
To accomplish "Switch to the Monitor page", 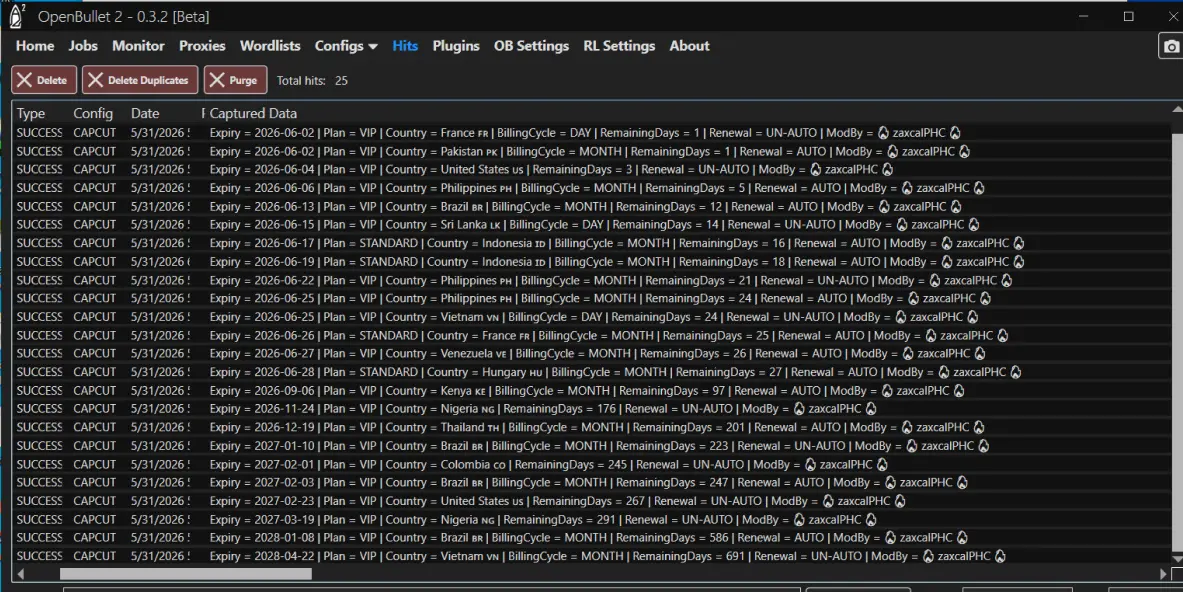I will 138,46.
